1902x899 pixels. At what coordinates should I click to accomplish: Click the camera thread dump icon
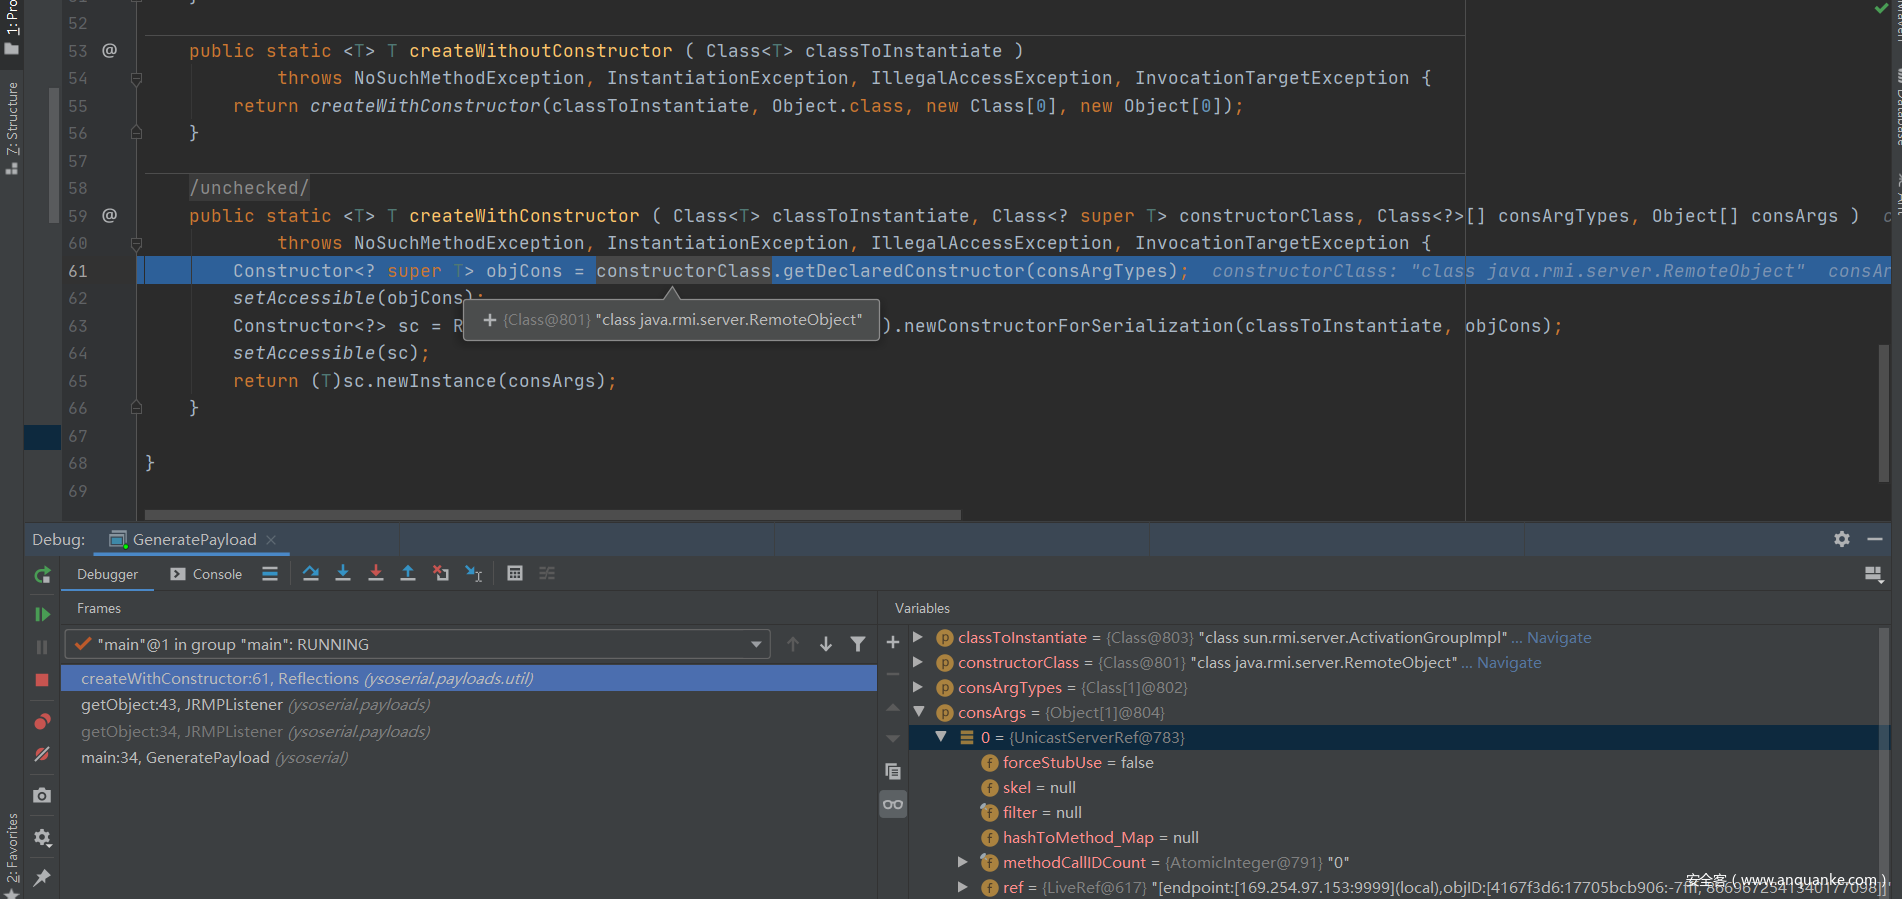coord(42,796)
